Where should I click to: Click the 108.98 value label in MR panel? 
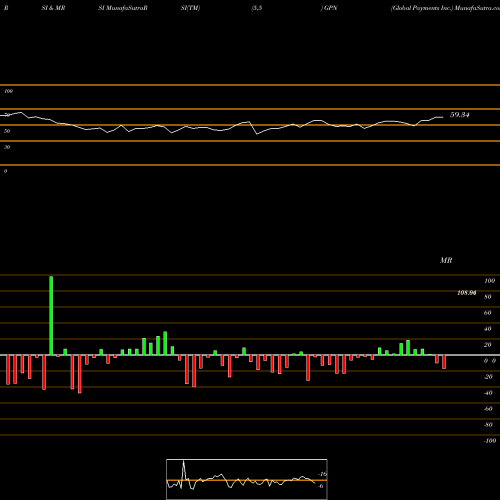[467, 293]
